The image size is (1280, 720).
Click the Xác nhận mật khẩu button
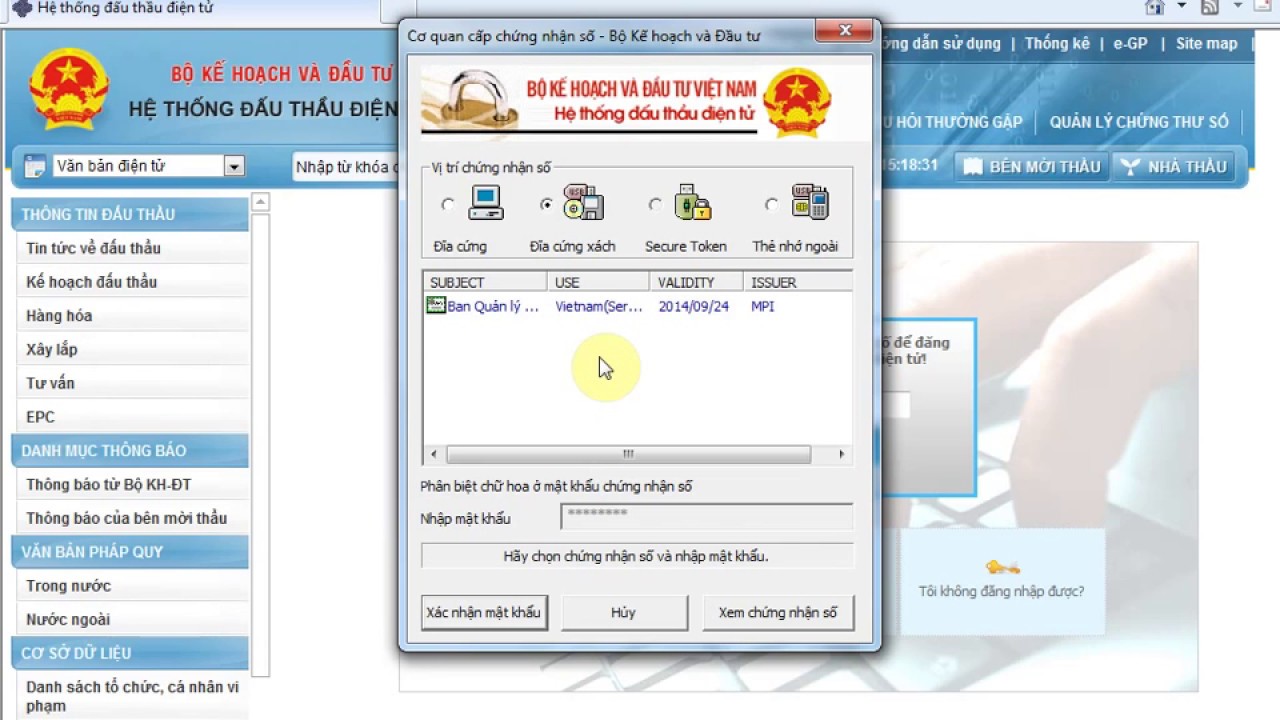483,612
